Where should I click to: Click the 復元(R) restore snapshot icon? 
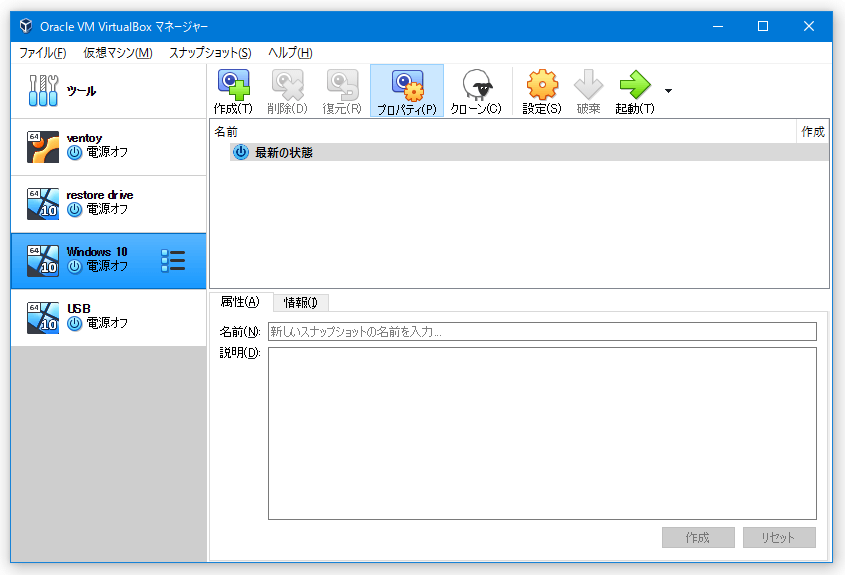point(342,85)
